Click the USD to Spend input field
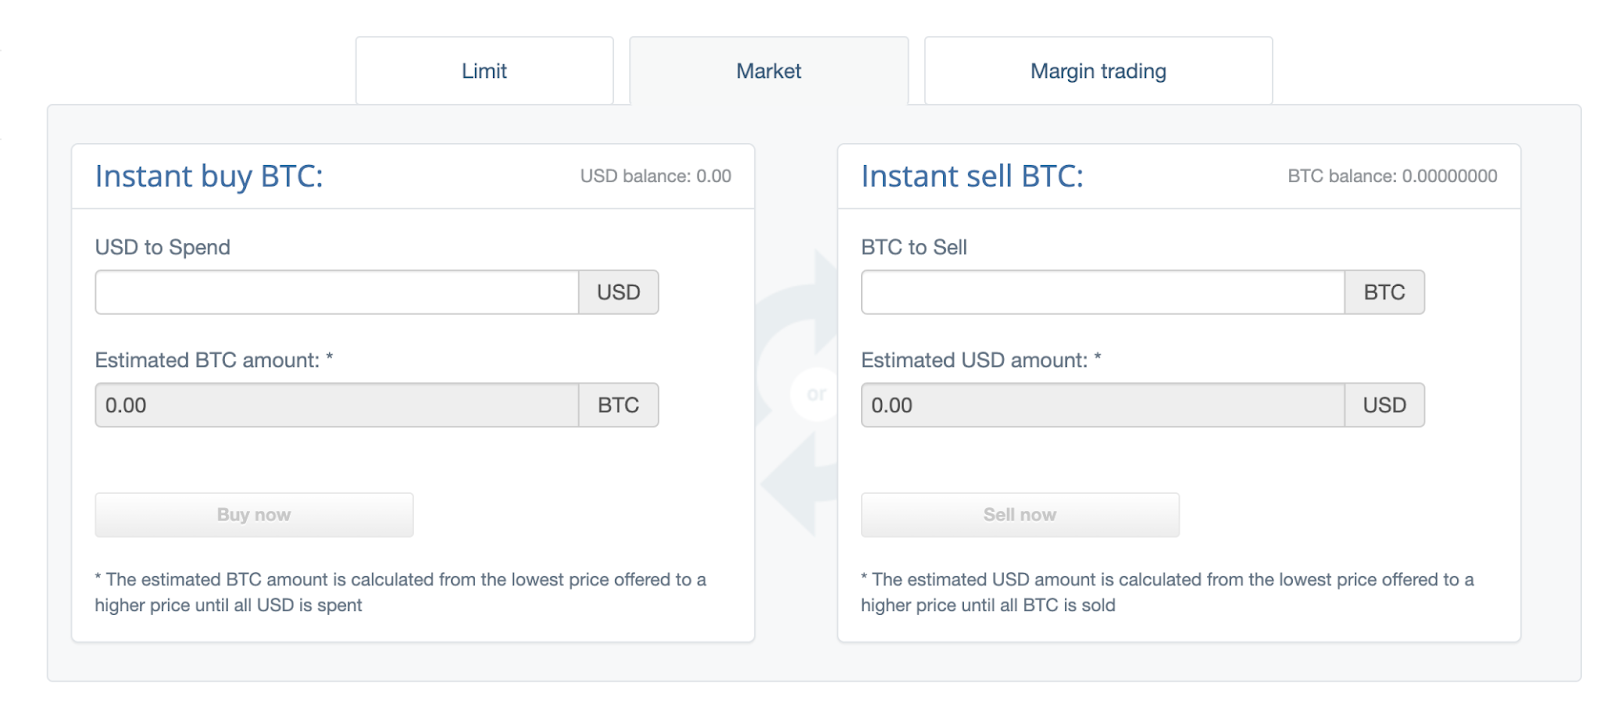1600x708 pixels. pyautogui.click(x=336, y=292)
